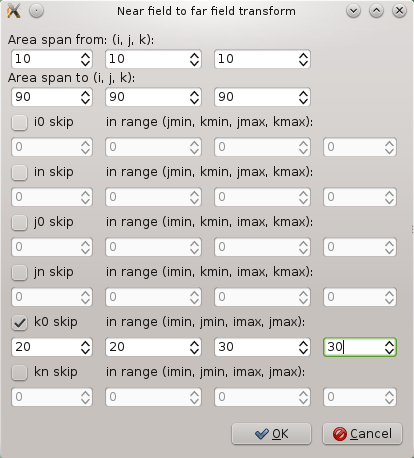The width and height of the screenshot is (414, 458).
Task: Increase the k0 skip jmax spinner
Action: pos(389,343)
